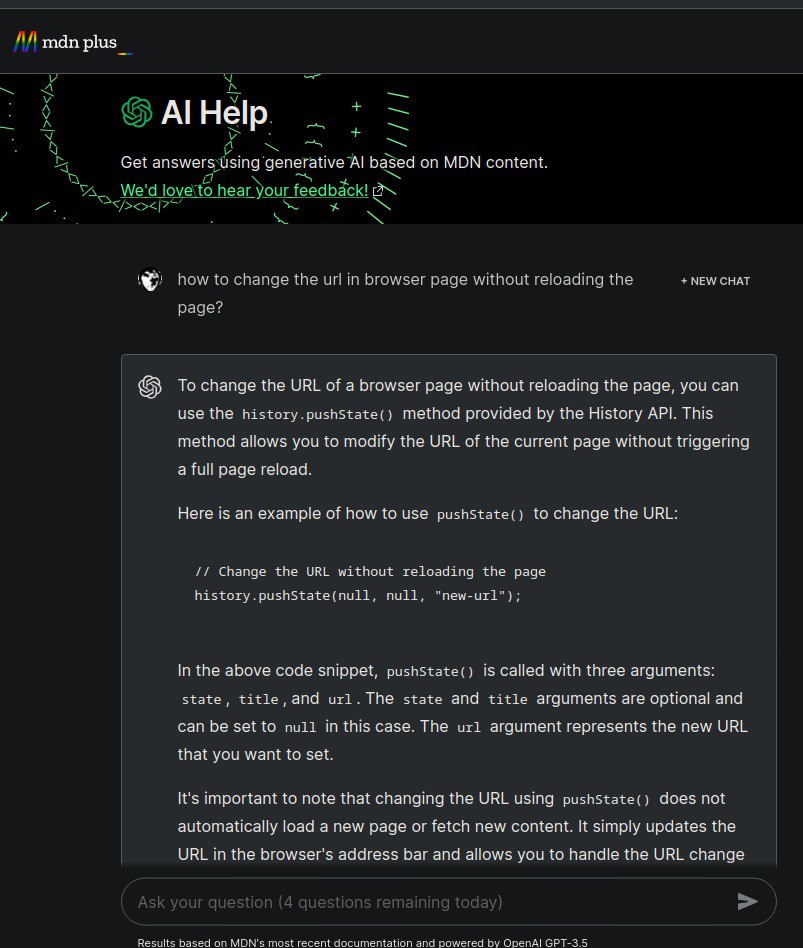Click the inline "state" code before "title"

pyautogui.click(x=201, y=700)
